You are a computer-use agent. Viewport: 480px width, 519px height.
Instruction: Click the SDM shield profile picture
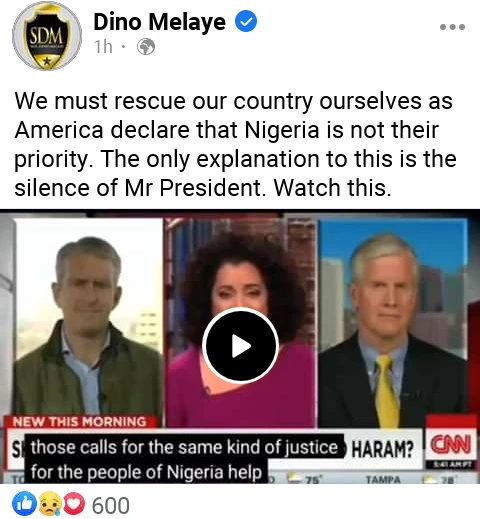click(x=47, y=35)
